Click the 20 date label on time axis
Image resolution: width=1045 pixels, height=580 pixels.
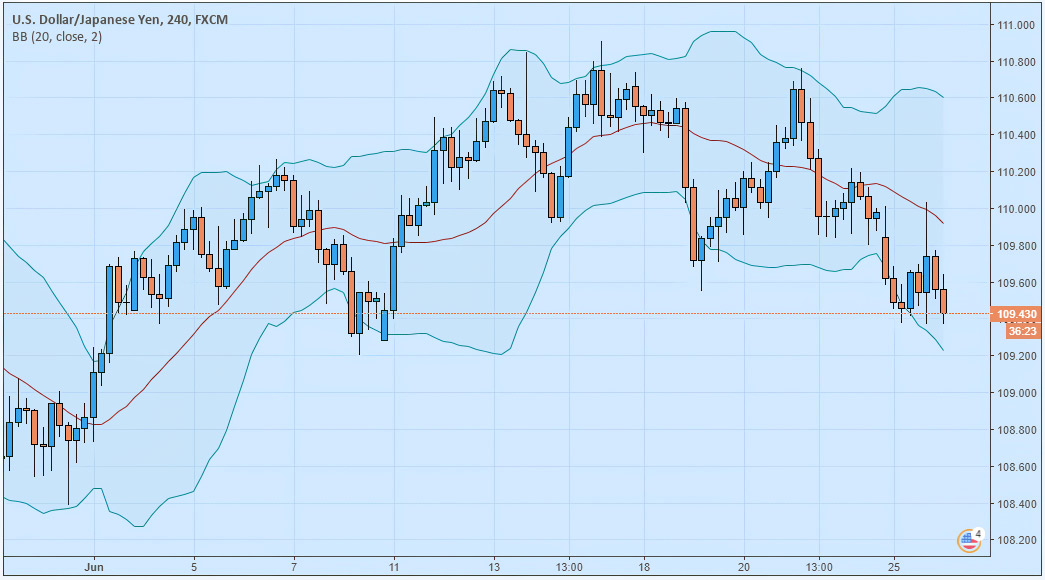(744, 567)
